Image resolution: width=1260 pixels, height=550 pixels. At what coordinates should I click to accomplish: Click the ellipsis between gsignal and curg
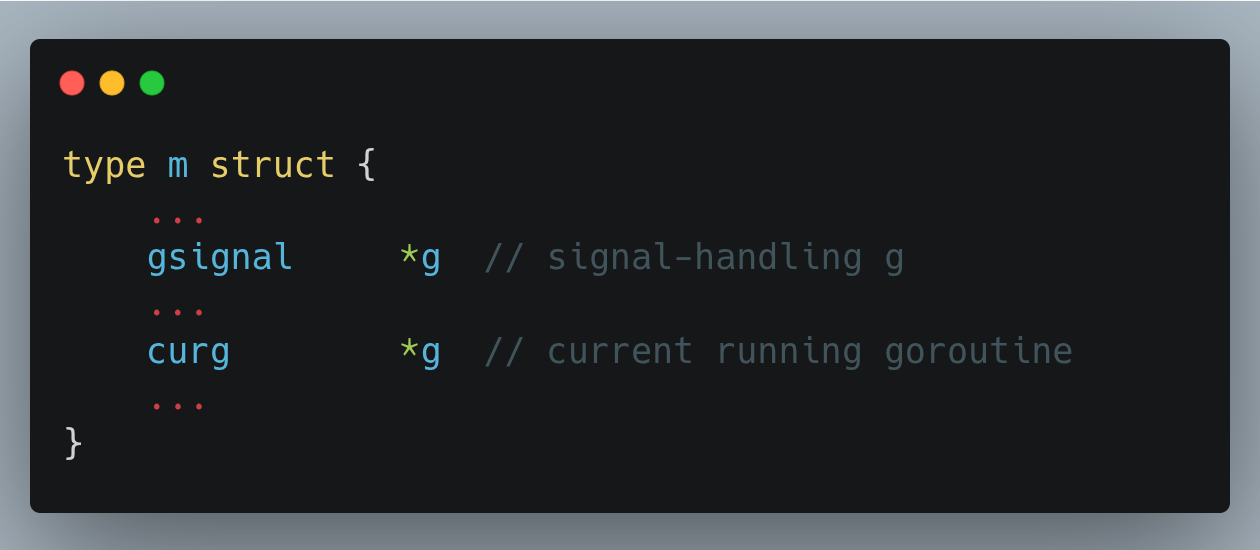point(178,312)
